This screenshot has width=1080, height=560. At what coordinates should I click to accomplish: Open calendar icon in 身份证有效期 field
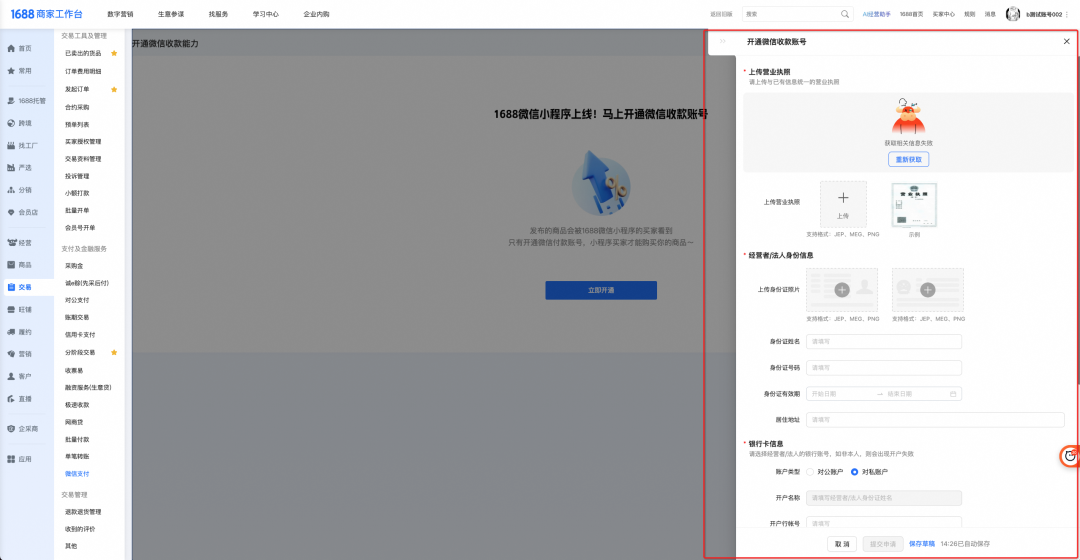point(953,394)
